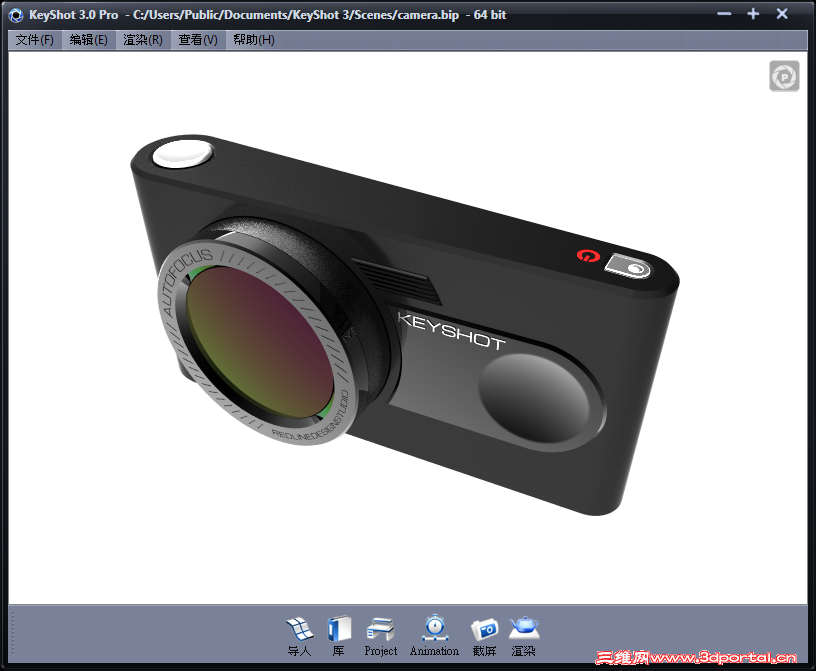Open the 查看(V) menu

196,40
